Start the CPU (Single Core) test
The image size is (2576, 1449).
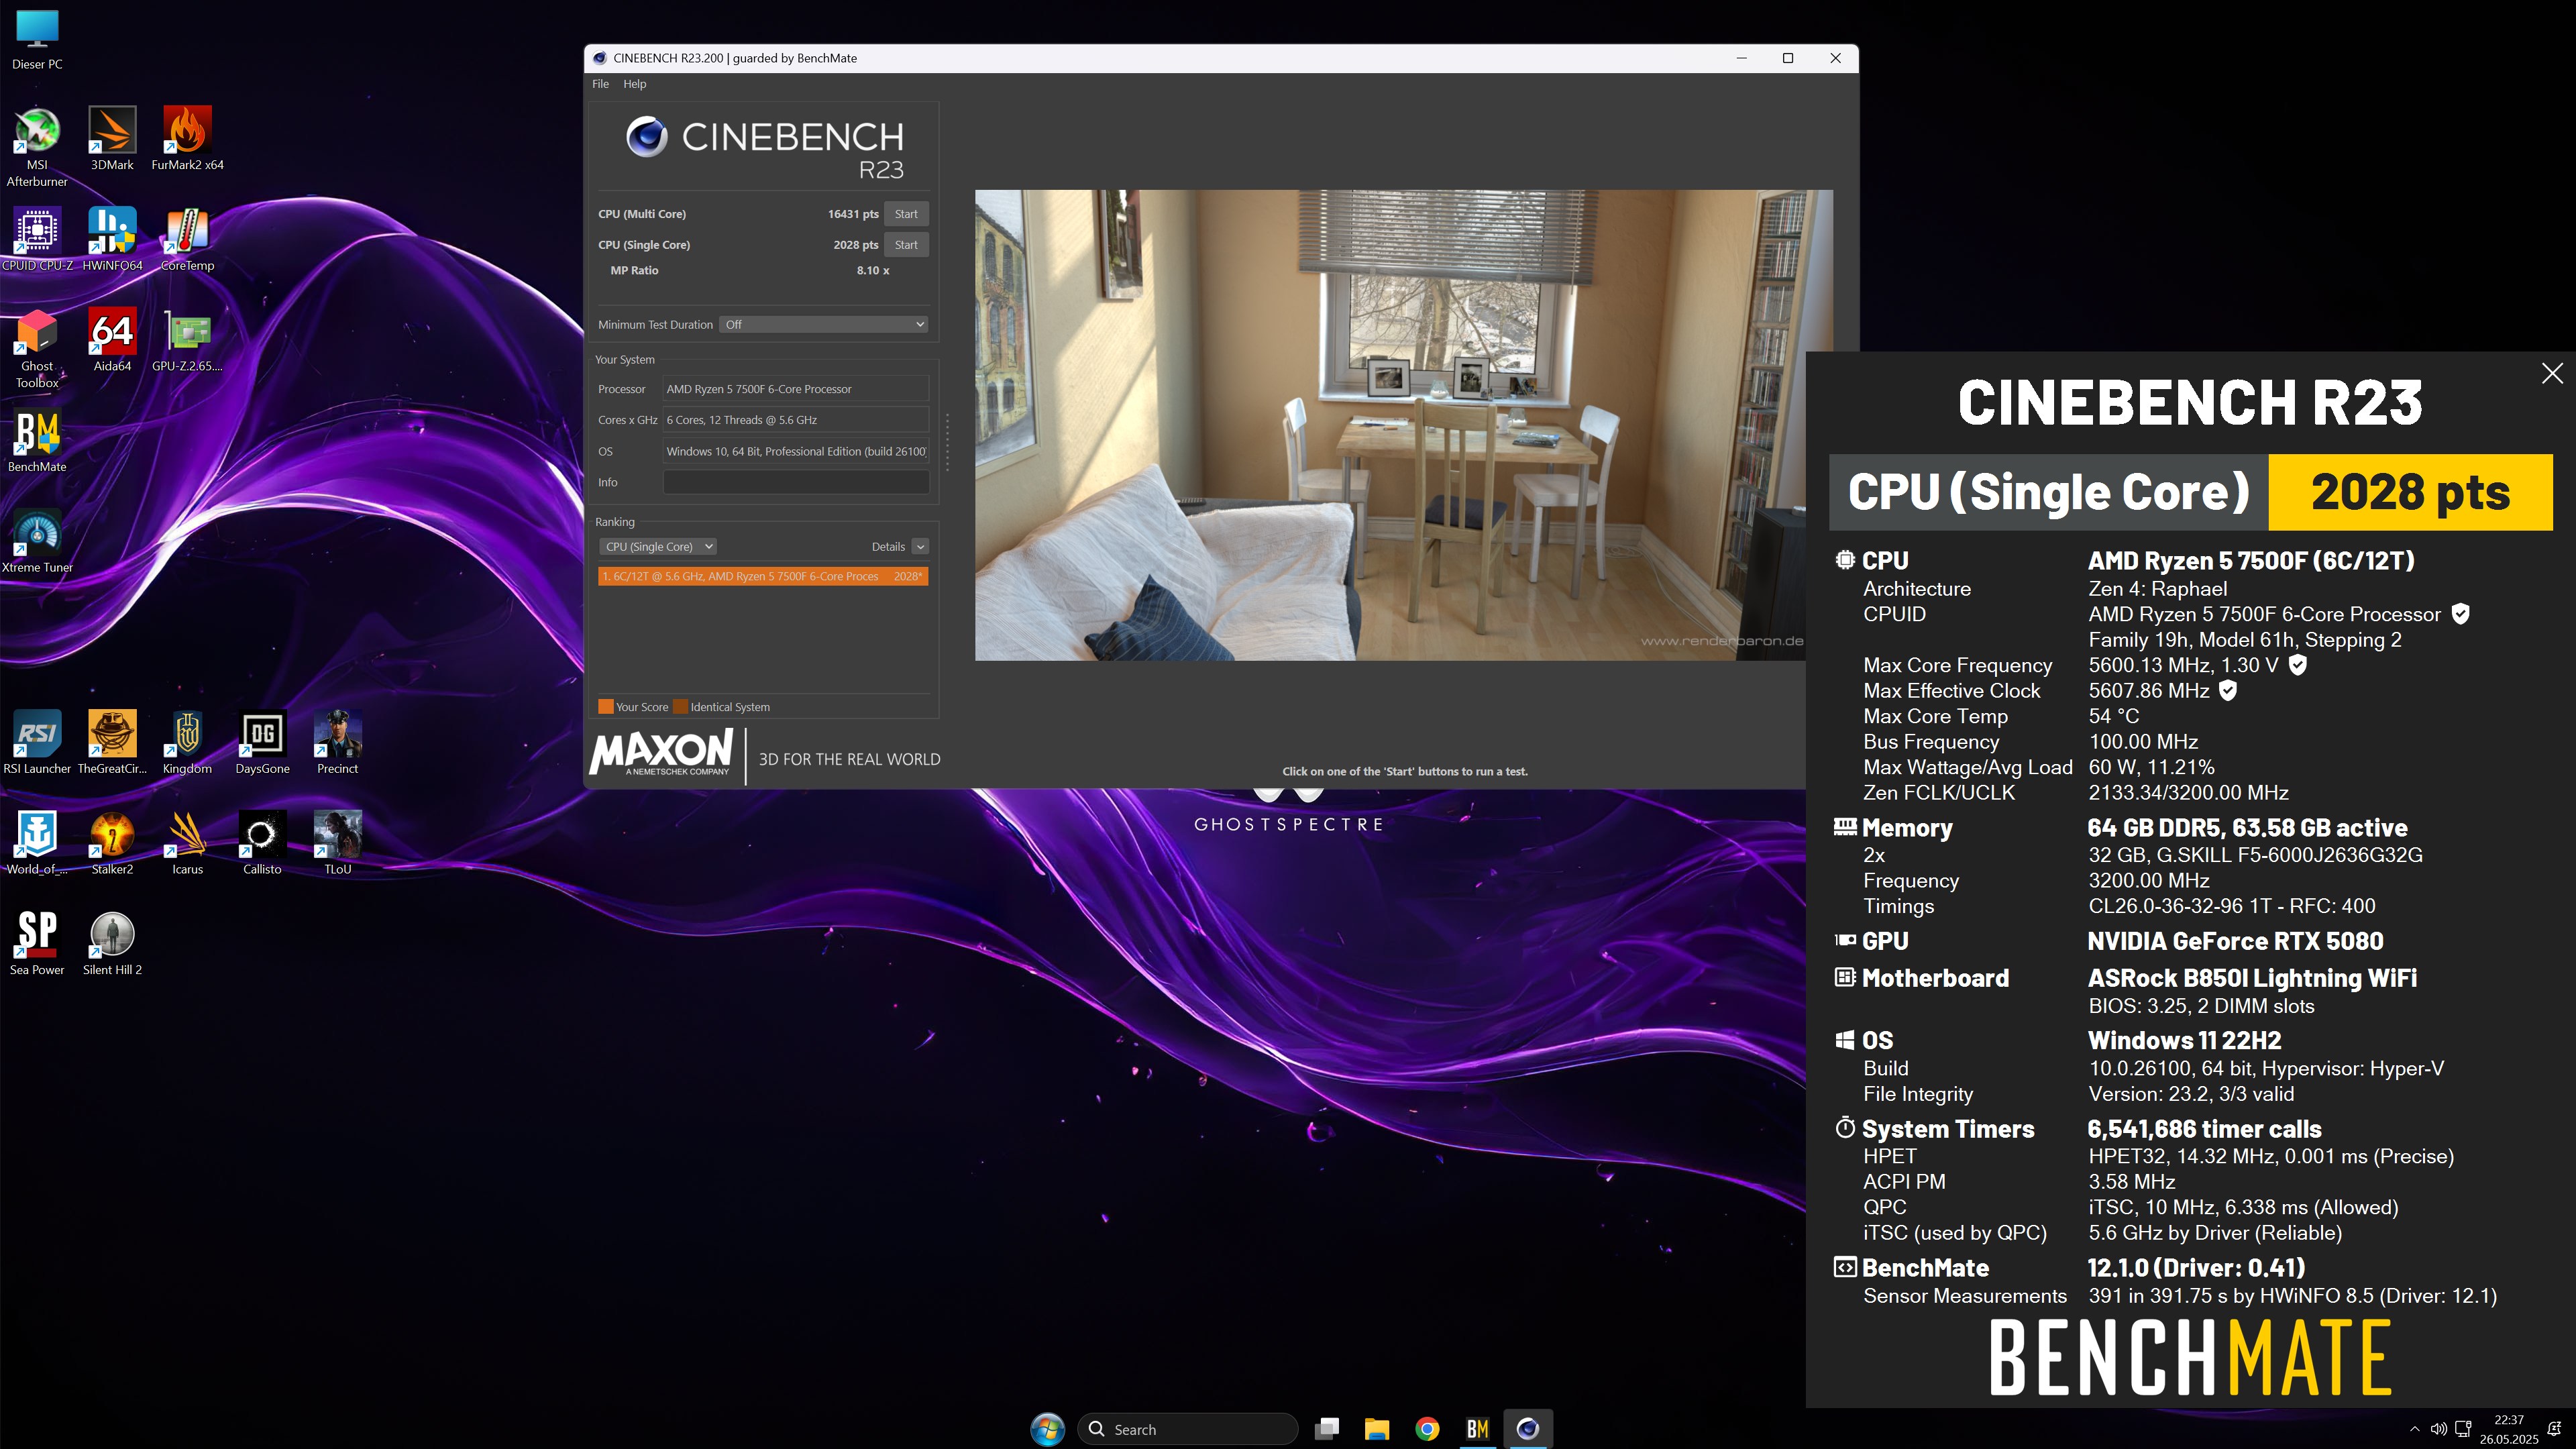[906, 245]
